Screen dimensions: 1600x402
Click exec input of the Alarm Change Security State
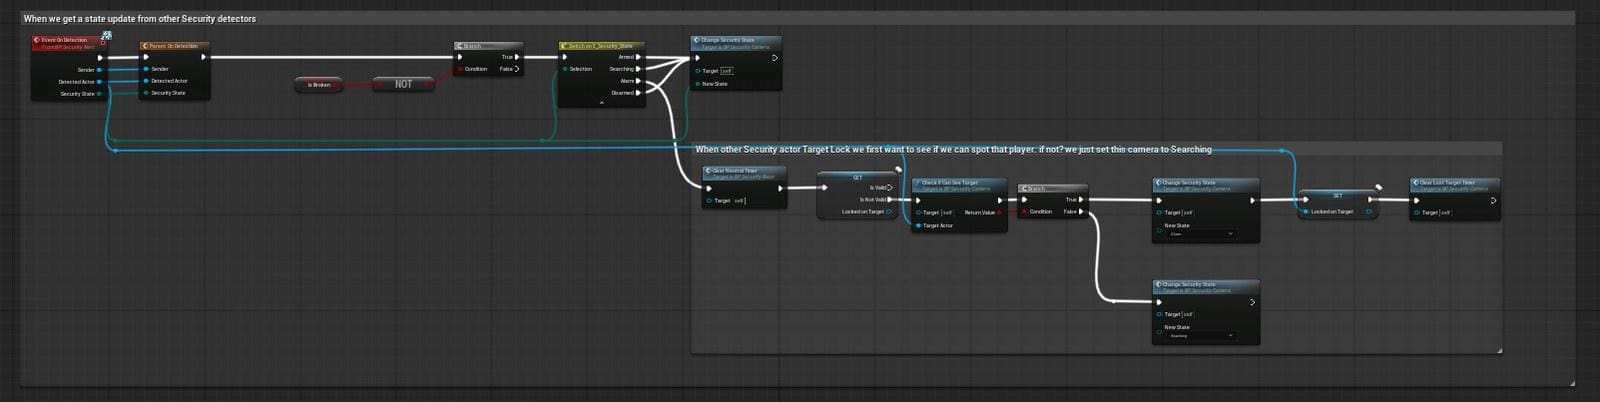point(1160,200)
